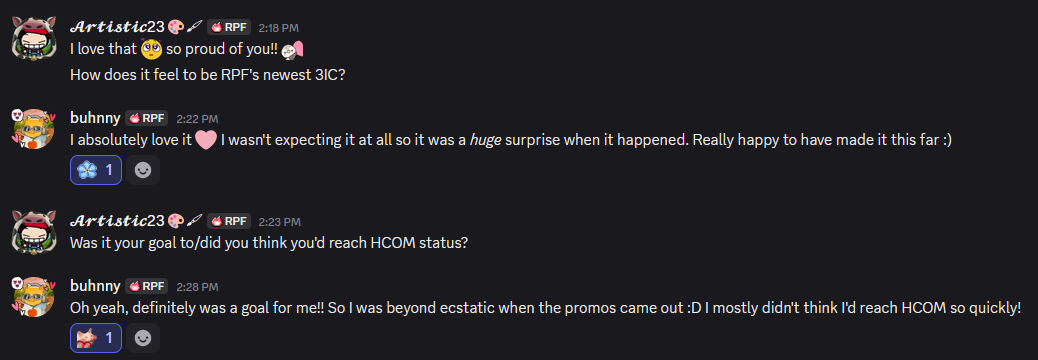Screen dimensions: 1038x360
Task: Click the Artistic23 username at 2:23 PM
Action: (x=117, y=221)
